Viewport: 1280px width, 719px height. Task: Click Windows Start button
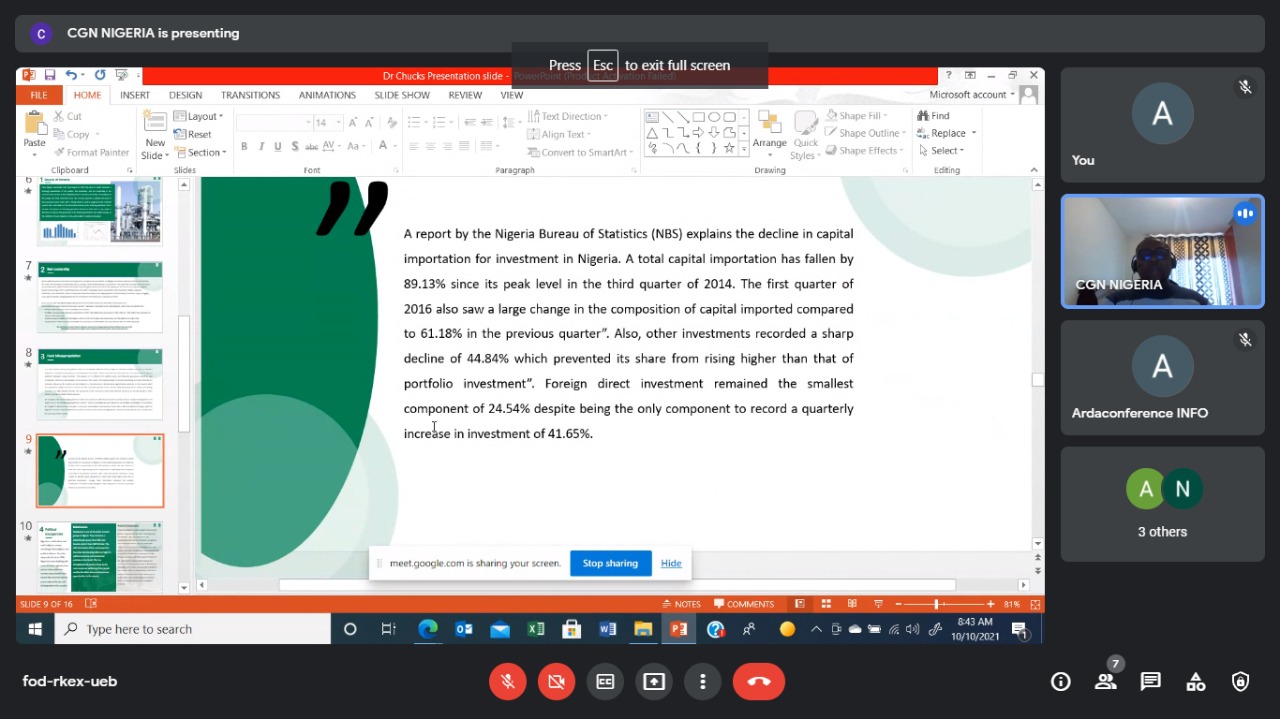tap(35, 629)
